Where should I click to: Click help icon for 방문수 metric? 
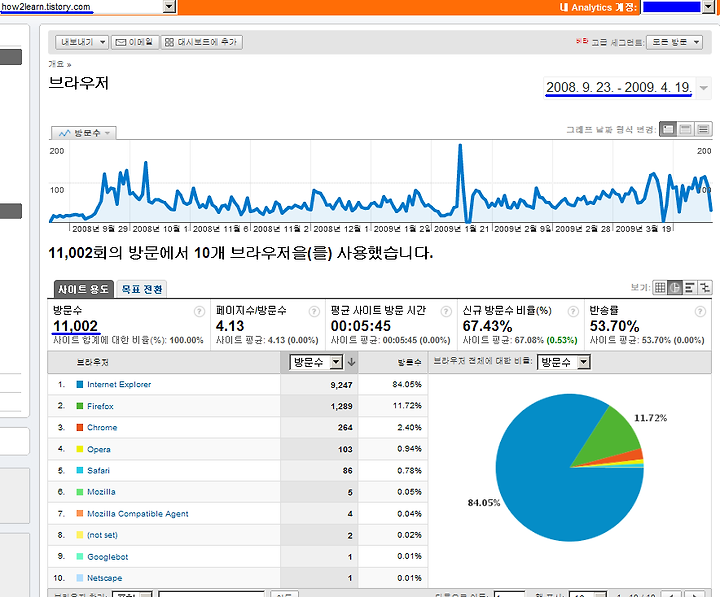(199, 311)
